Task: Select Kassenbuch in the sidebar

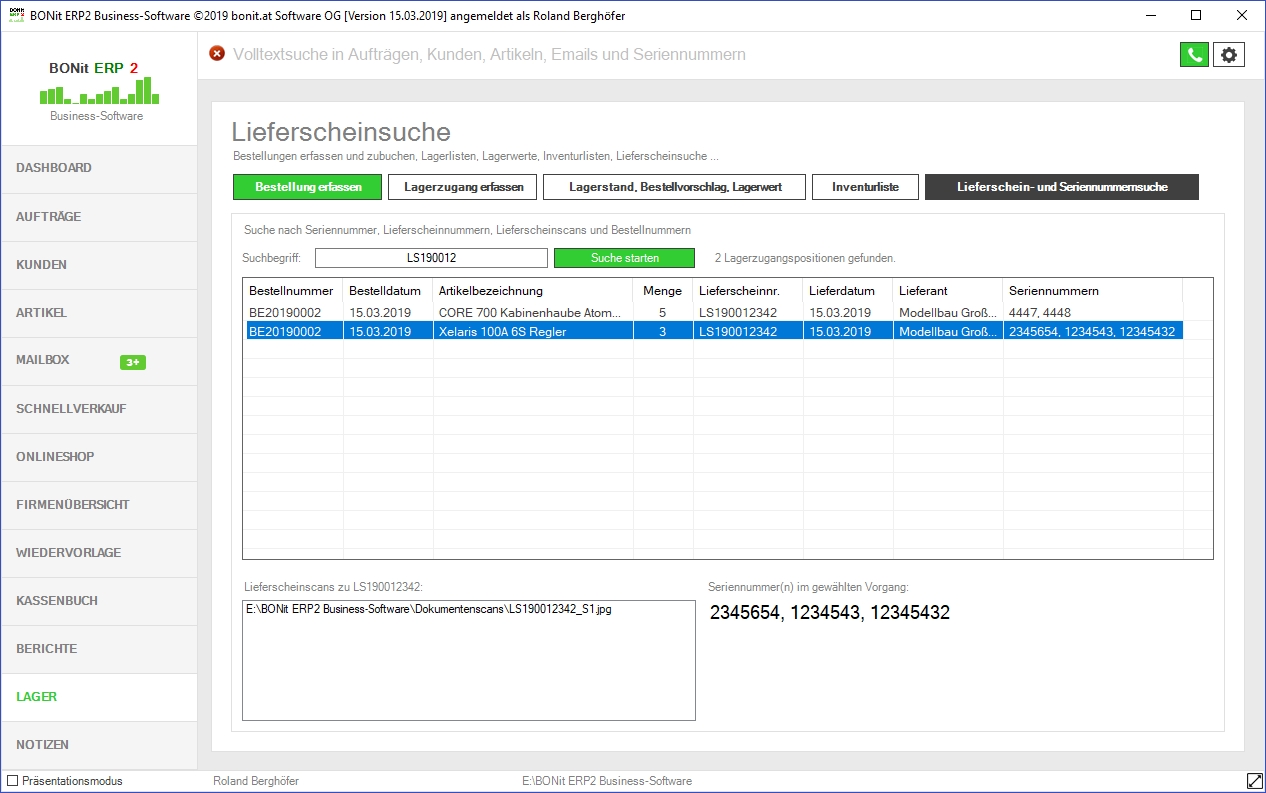Action: tap(98, 601)
